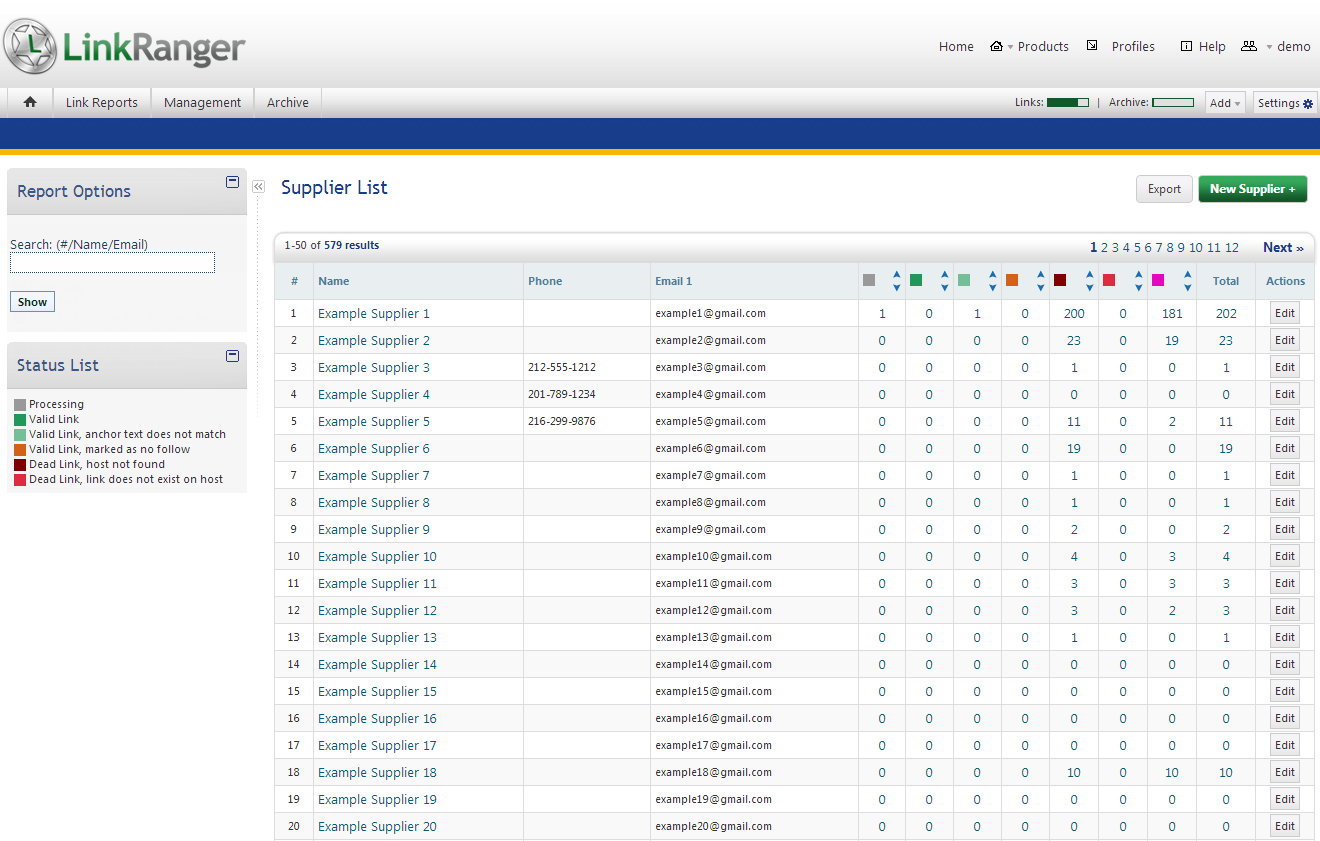Click the New Supplier + button
Image resolution: width=1320 pixels, height=841 pixels.
pyautogui.click(x=1252, y=189)
